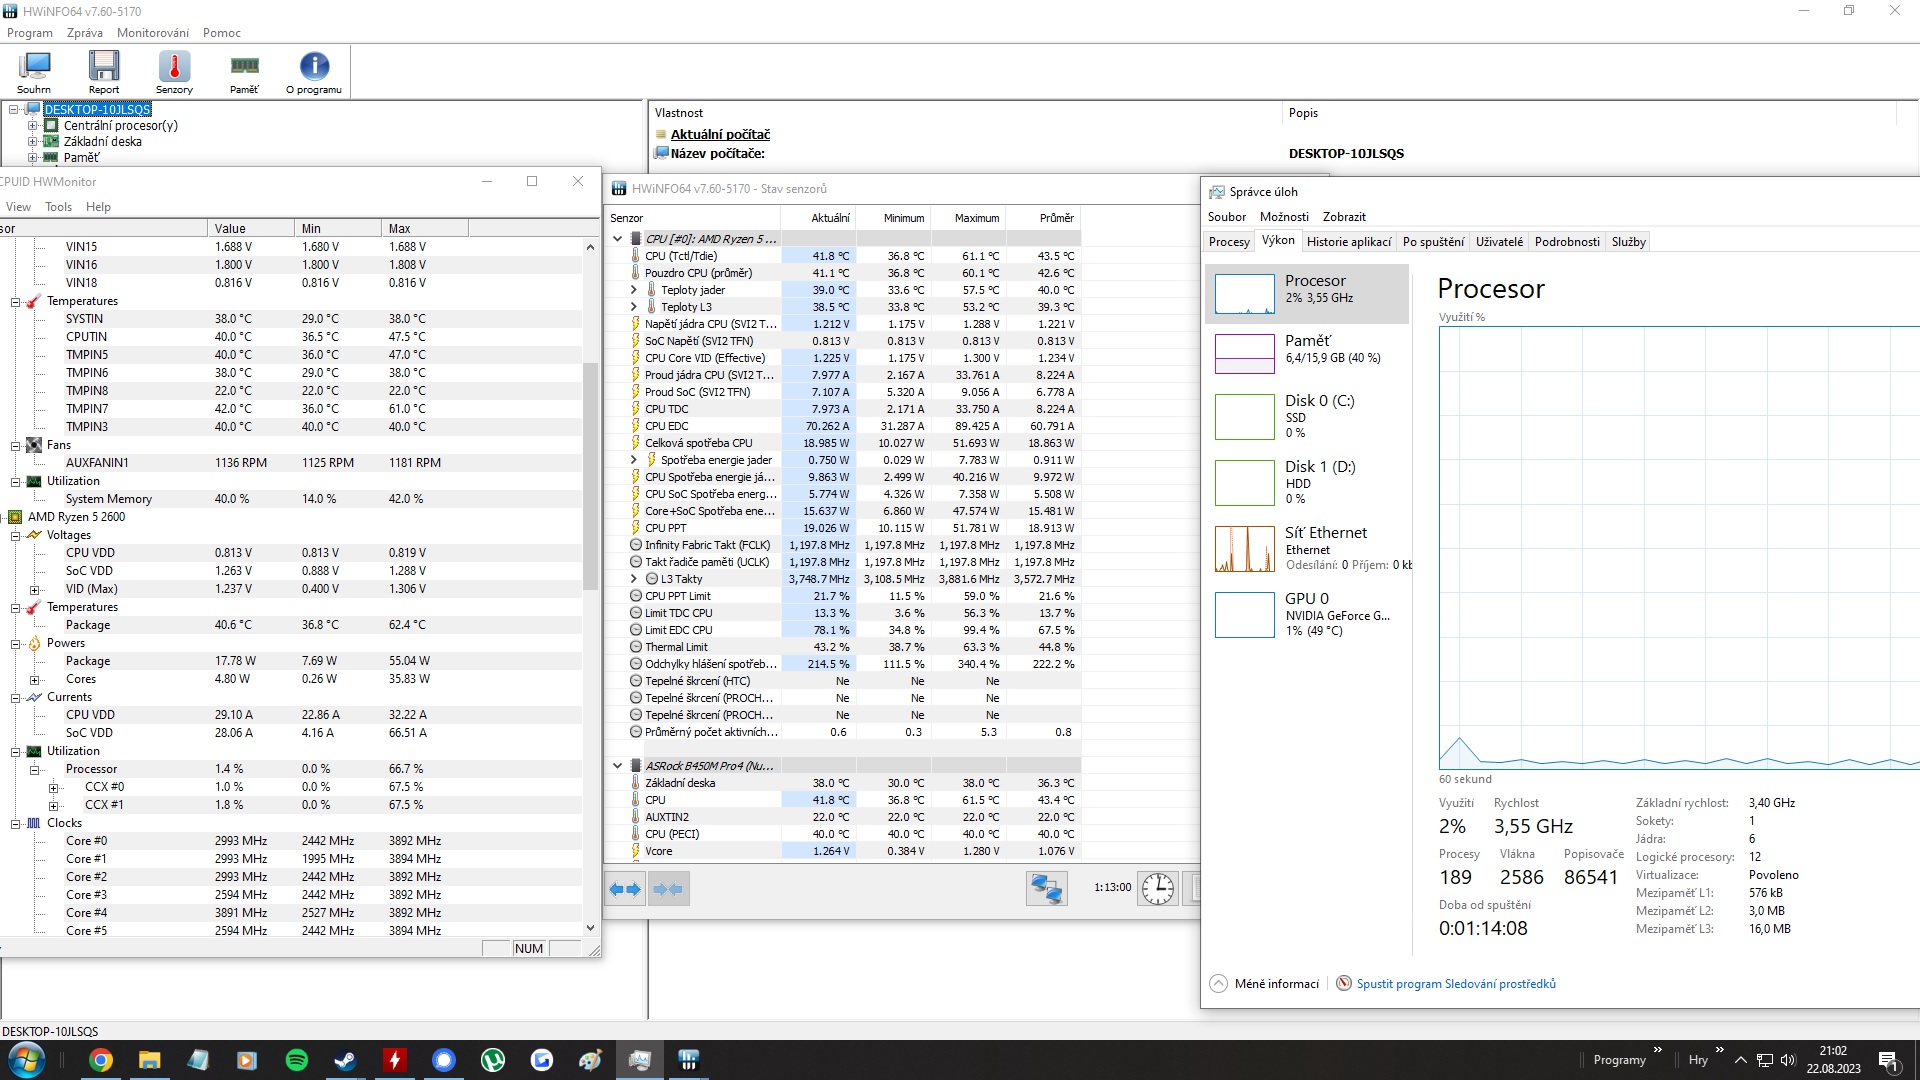Click the Paměť memory module icon

(244, 72)
